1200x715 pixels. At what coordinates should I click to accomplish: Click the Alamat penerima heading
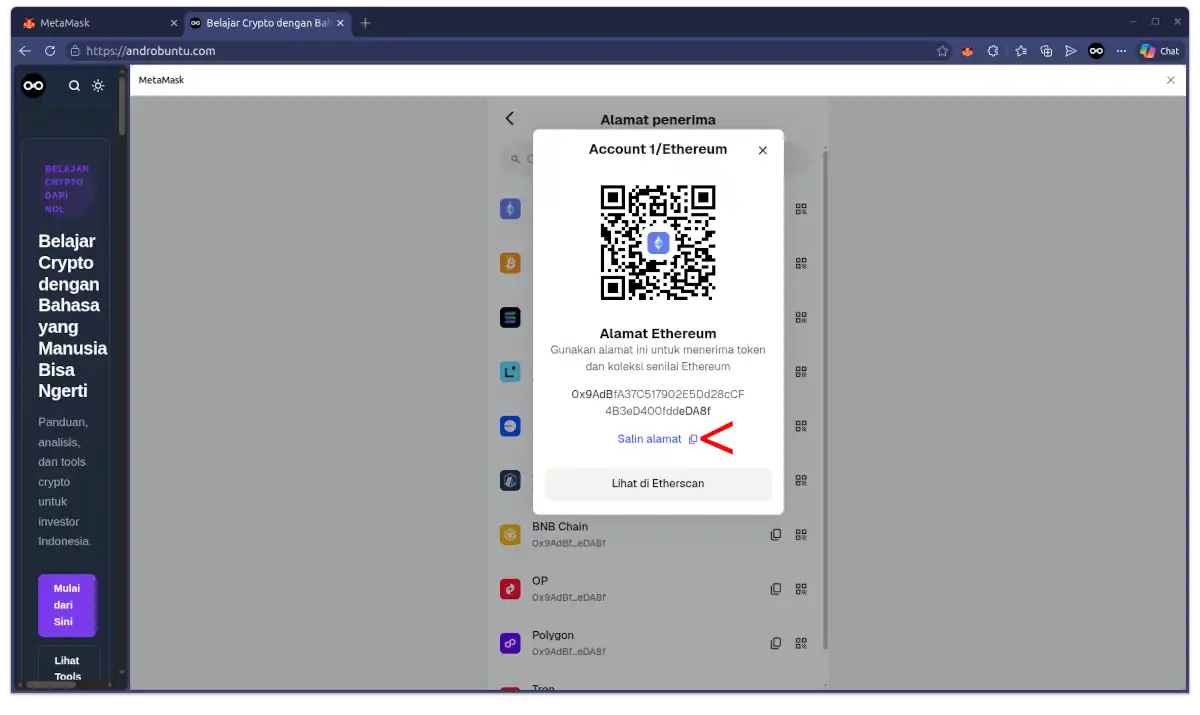pos(658,119)
